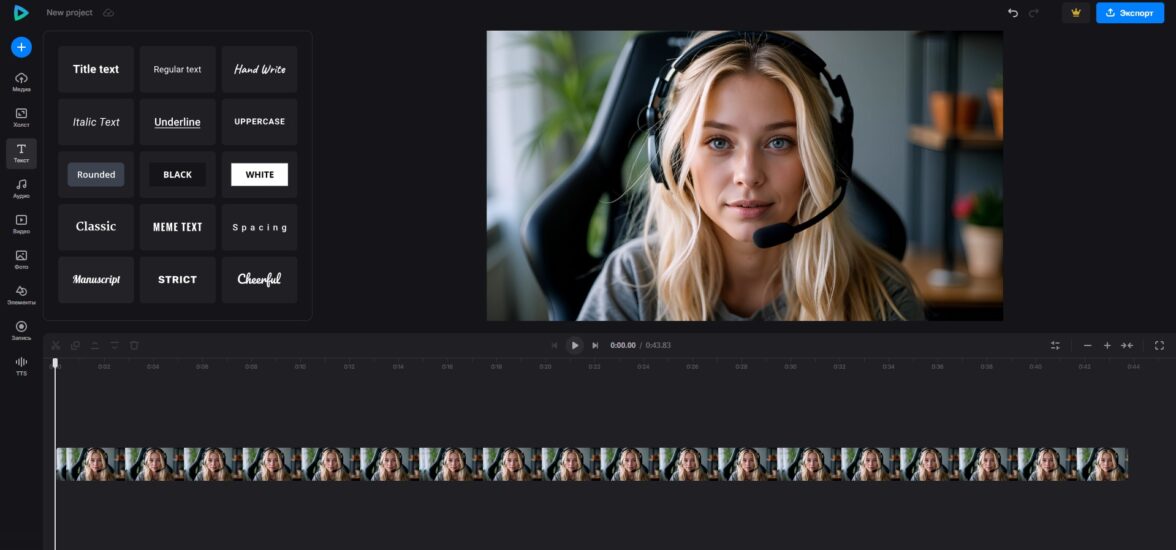This screenshot has height=550, width=1176.
Task: Open the Холст canvas settings
Action: tap(21, 117)
